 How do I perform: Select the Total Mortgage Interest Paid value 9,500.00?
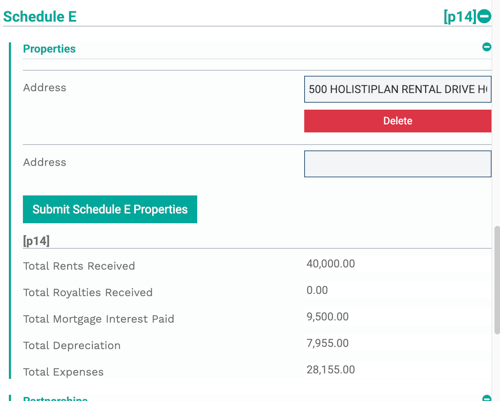[x=328, y=317]
